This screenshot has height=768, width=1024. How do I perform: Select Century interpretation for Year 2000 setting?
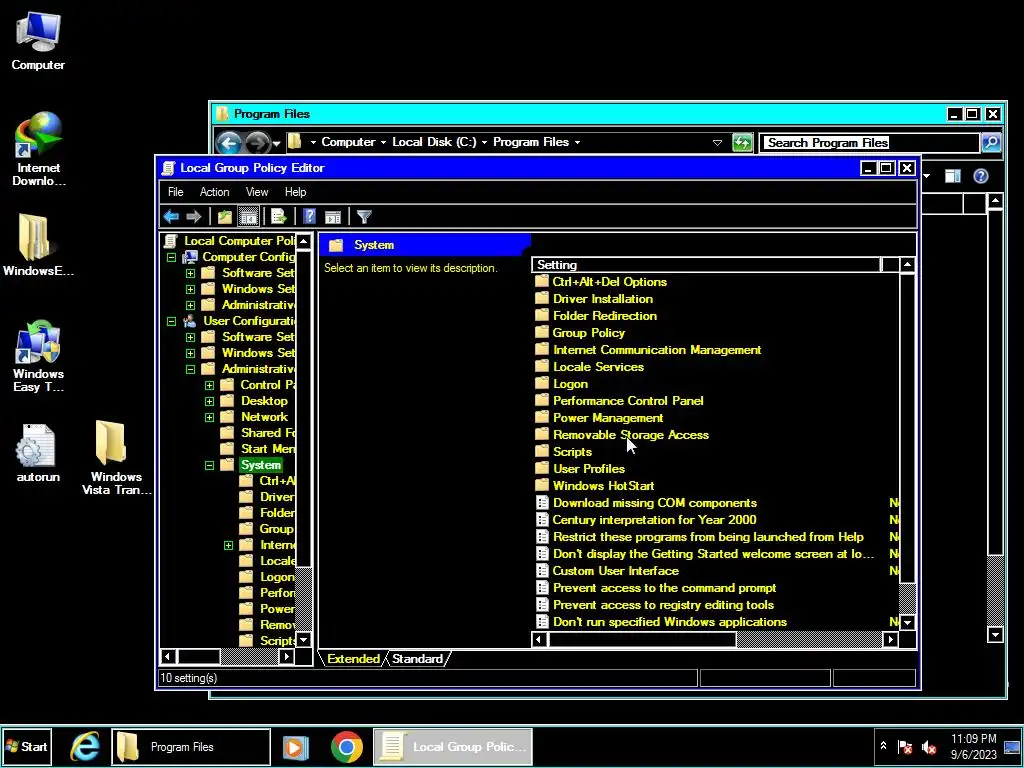[654, 519]
